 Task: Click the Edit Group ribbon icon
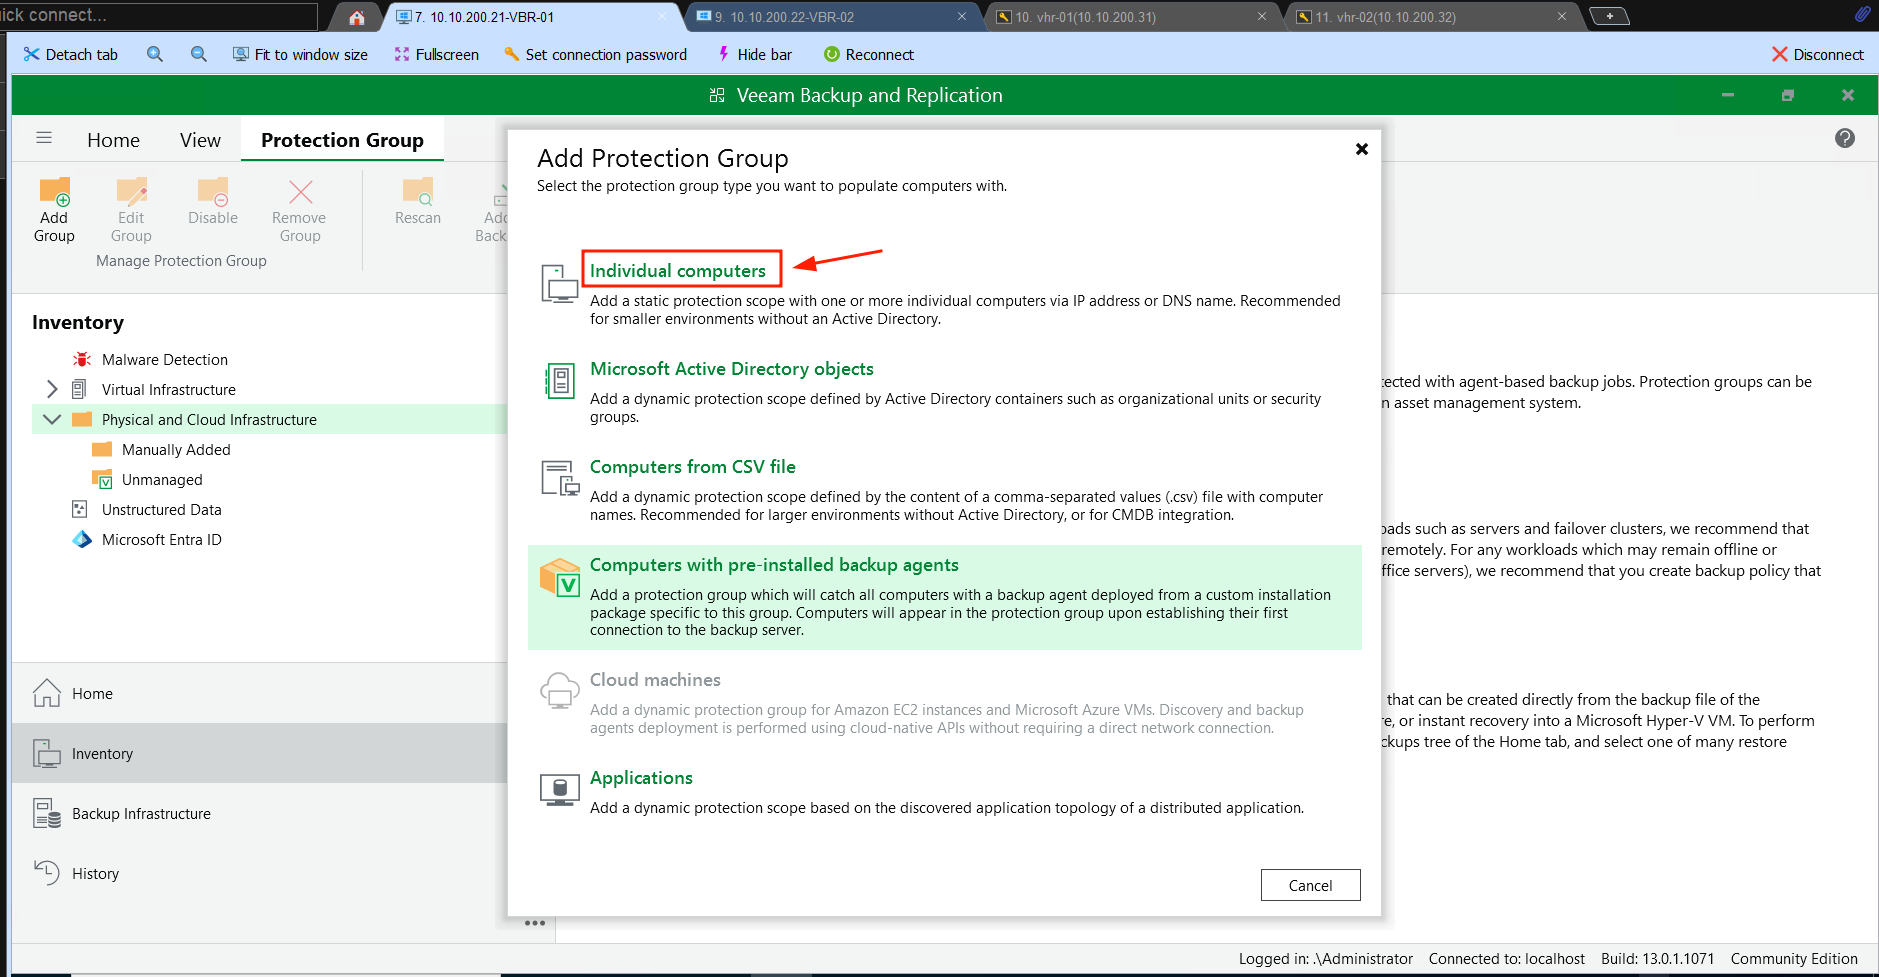[131, 192]
